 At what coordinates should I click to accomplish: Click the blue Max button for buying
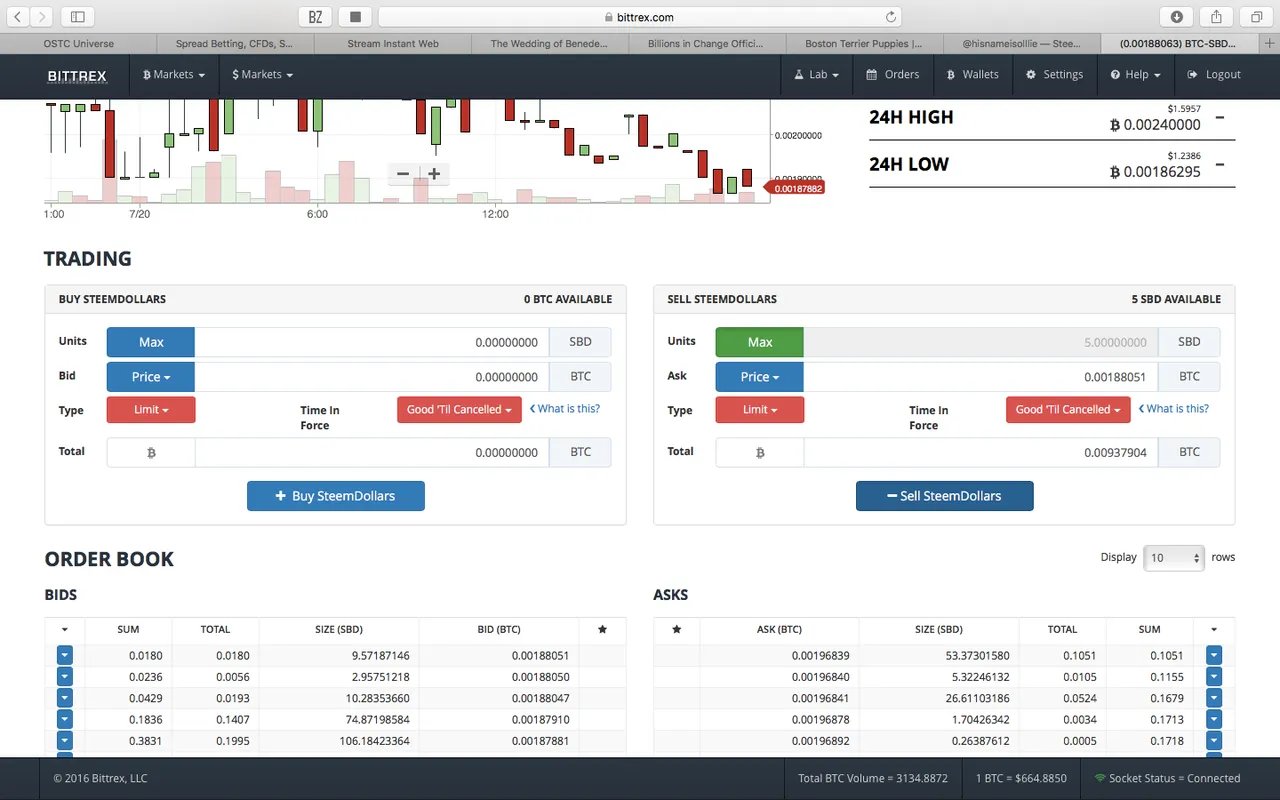[x=151, y=342]
